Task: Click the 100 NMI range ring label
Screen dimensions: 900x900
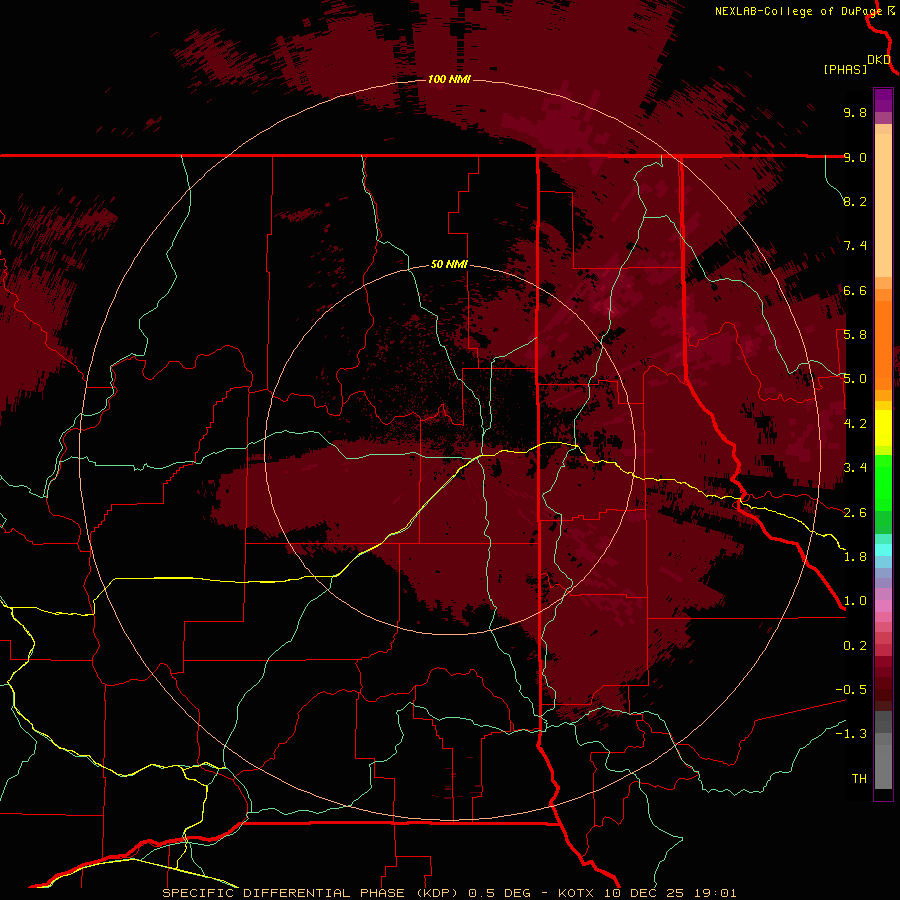Action: 449,79
